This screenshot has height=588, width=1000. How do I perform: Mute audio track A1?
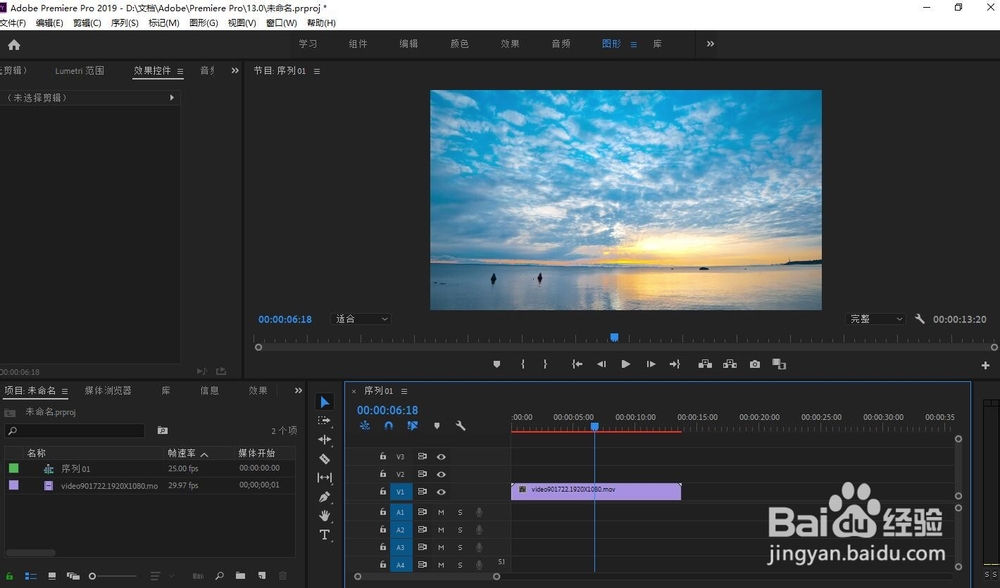pyautogui.click(x=441, y=512)
